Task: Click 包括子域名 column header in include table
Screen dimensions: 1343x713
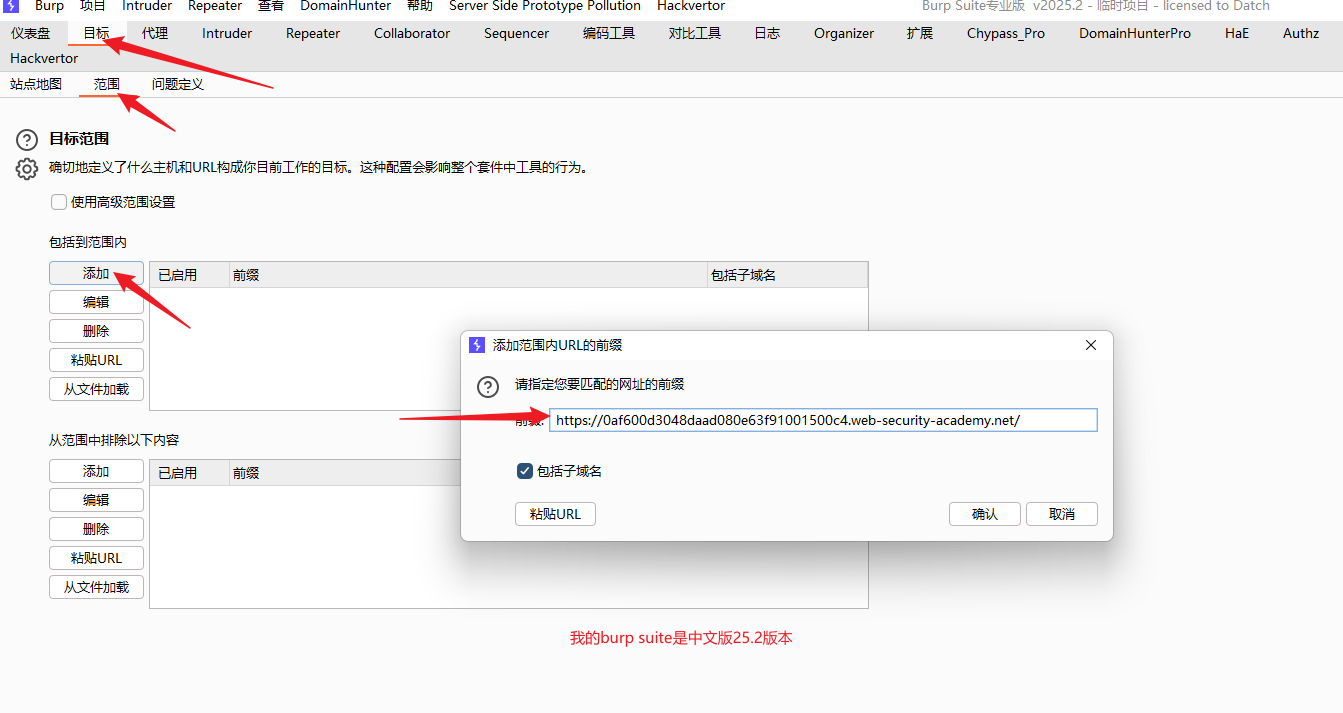Action: coord(787,275)
